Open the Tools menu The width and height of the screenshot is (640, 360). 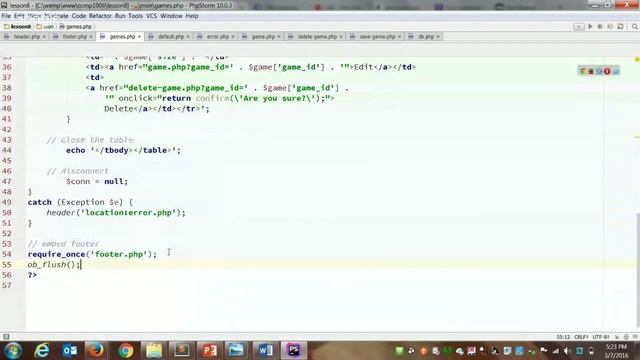[x=136, y=16]
